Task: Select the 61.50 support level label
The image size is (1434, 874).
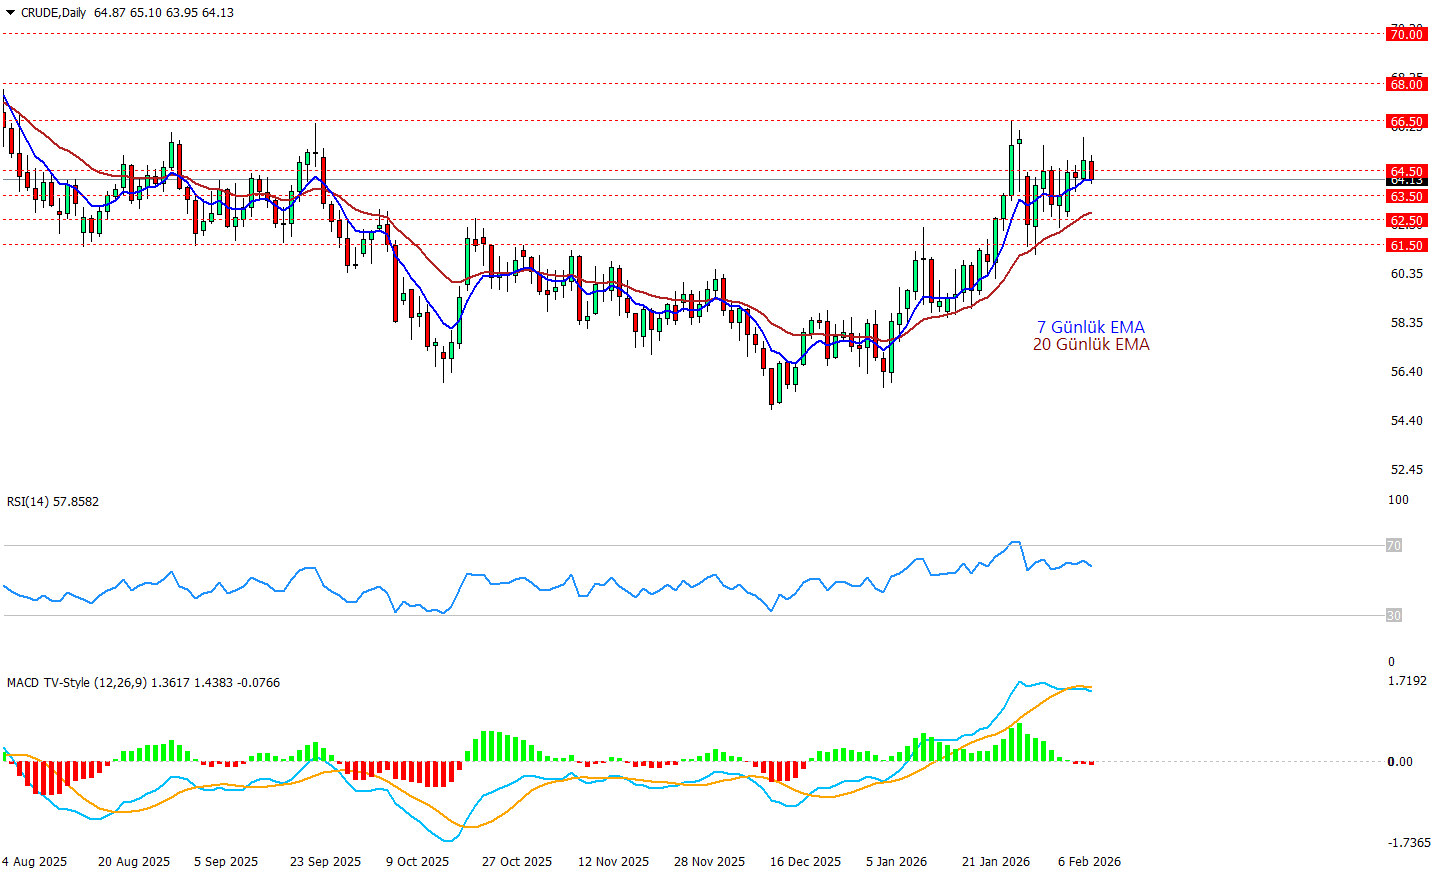Action: coord(1406,246)
